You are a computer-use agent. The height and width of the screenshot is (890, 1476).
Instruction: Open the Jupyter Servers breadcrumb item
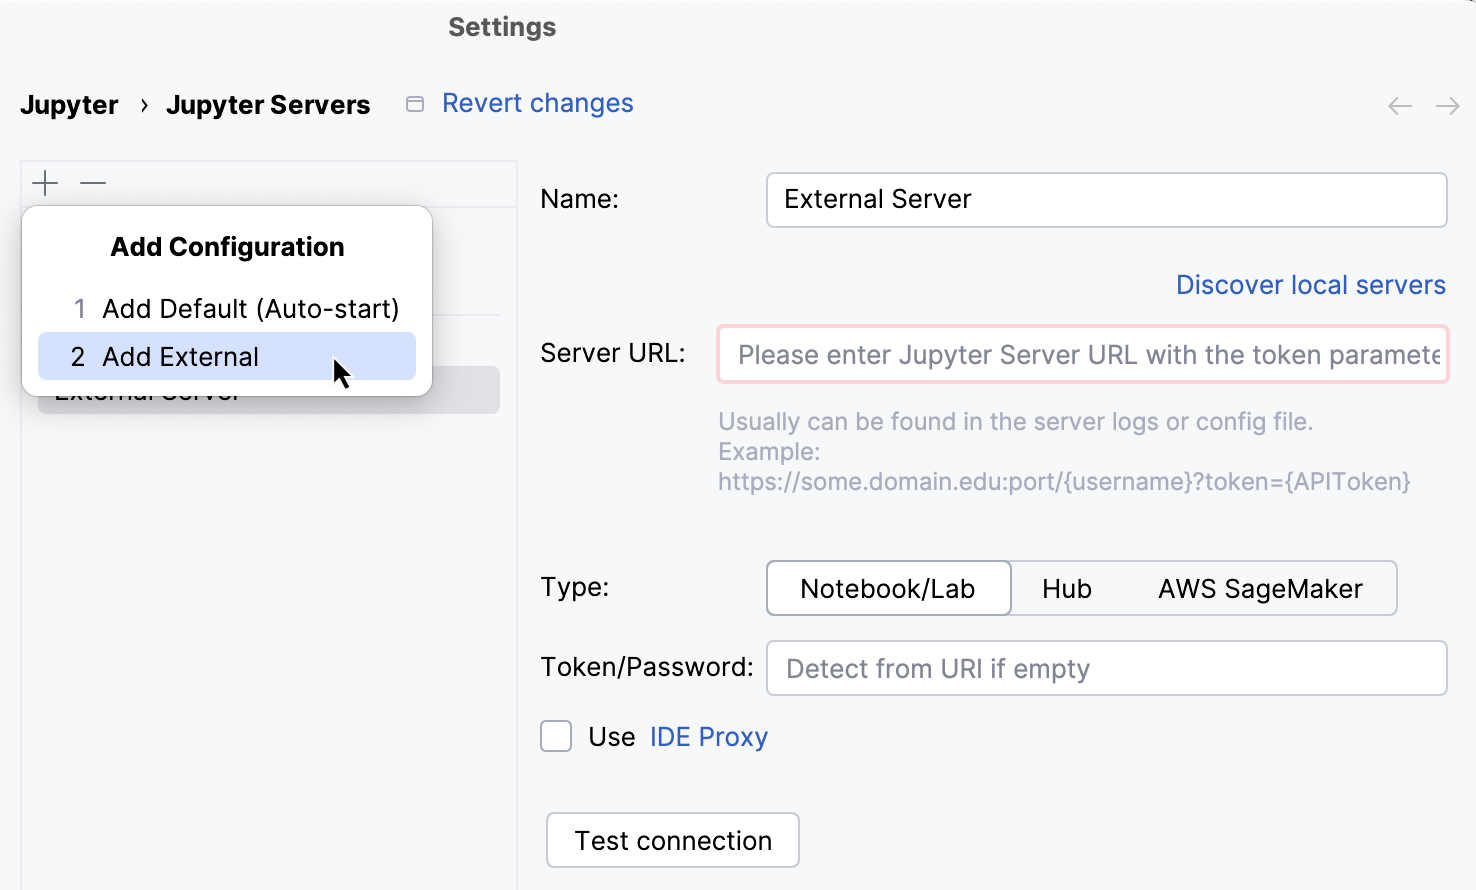click(268, 104)
